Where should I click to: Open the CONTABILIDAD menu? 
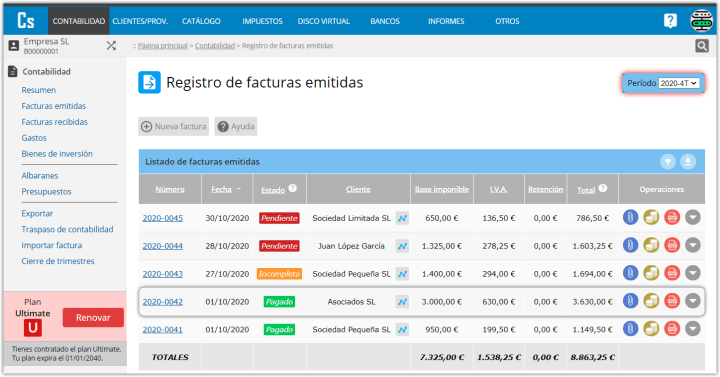79,21
